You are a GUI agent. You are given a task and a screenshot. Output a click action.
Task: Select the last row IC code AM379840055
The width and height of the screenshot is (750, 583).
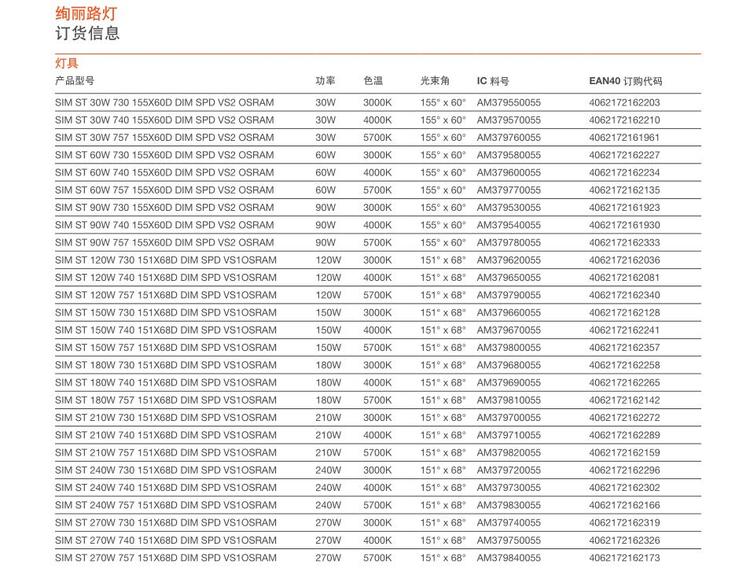[508, 558]
